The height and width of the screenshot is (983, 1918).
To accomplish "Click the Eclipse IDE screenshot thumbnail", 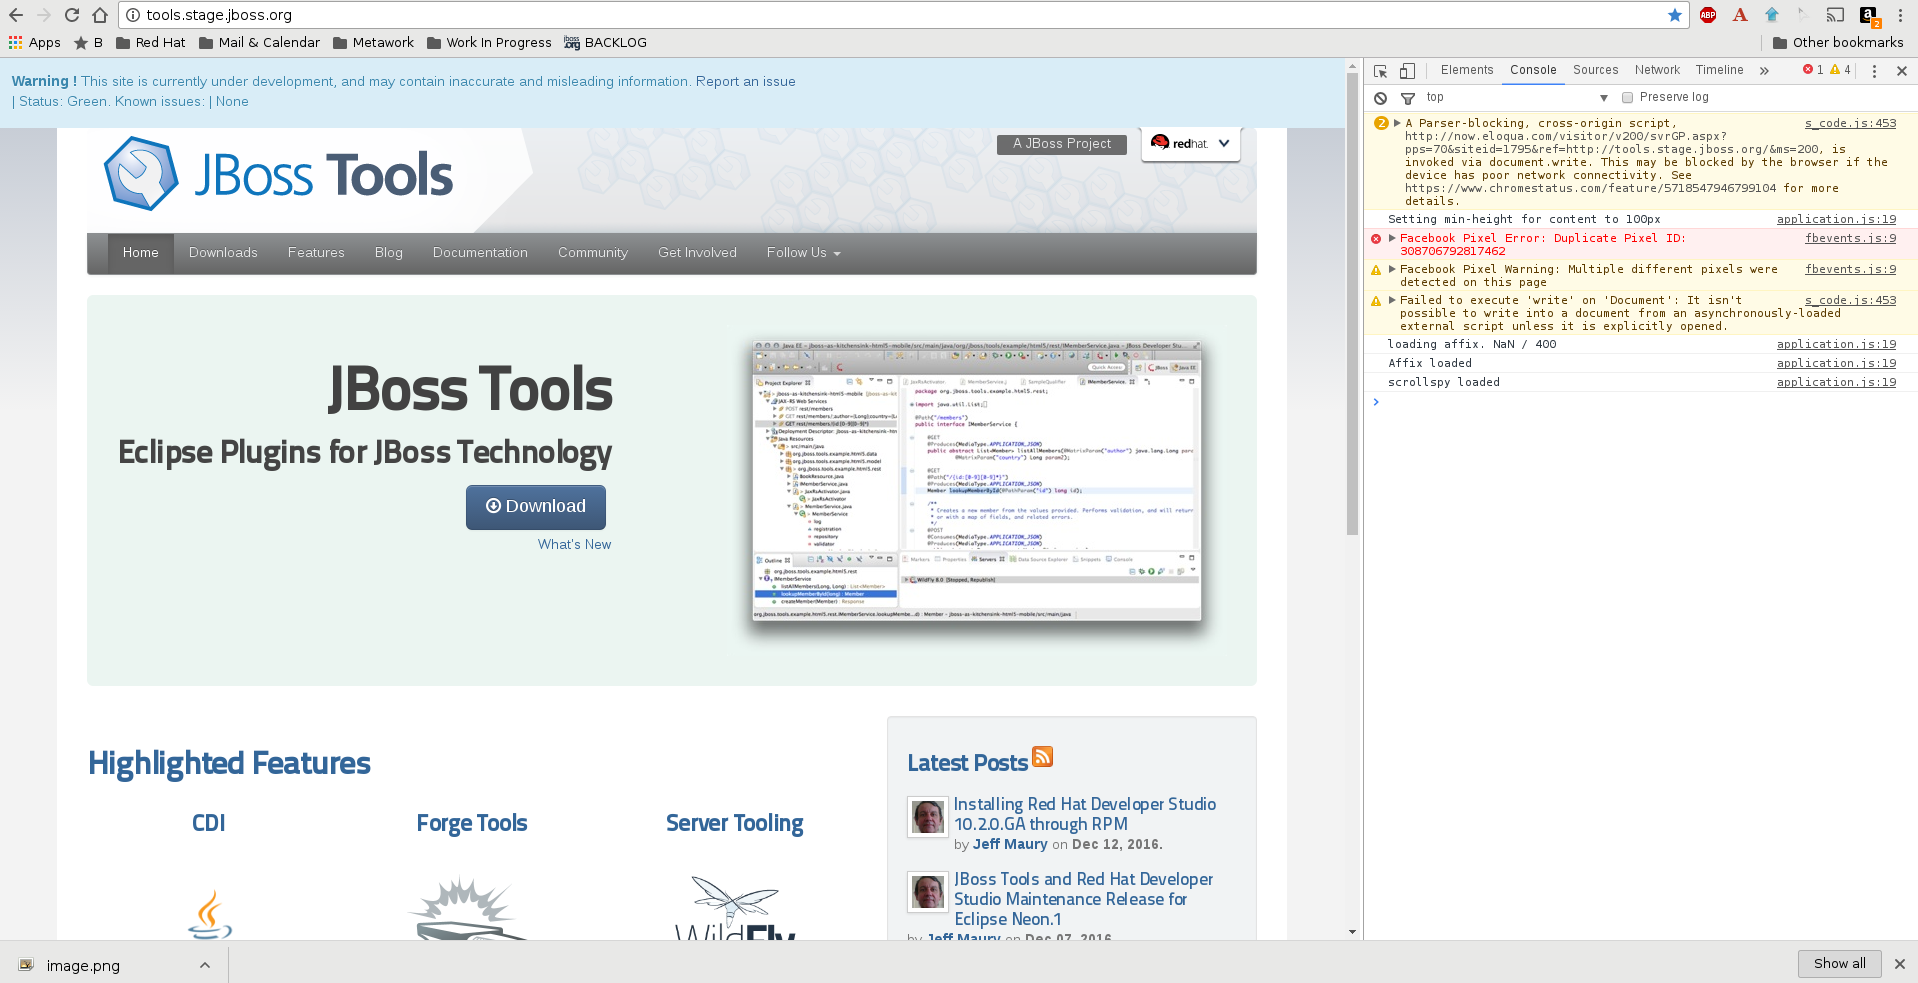I will pyautogui.click(x=977, y=480).
